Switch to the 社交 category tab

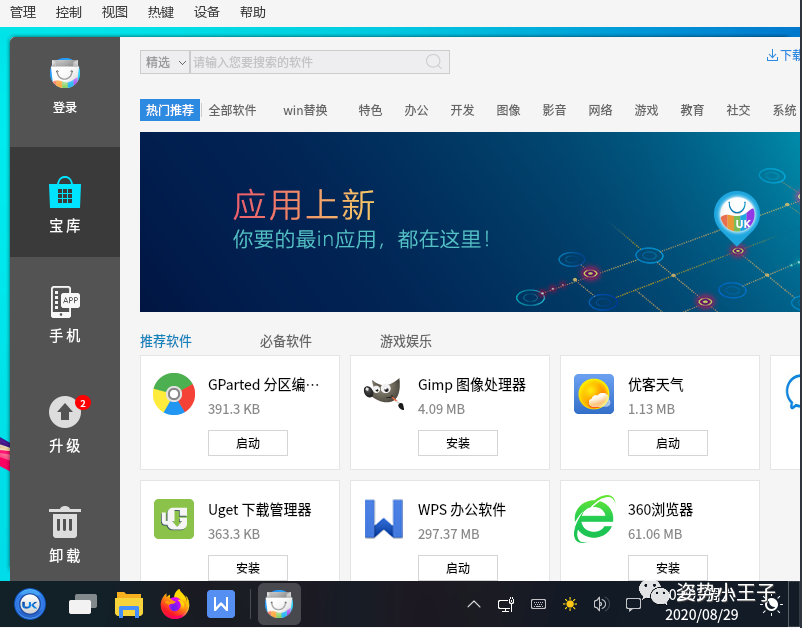(739, 110)
